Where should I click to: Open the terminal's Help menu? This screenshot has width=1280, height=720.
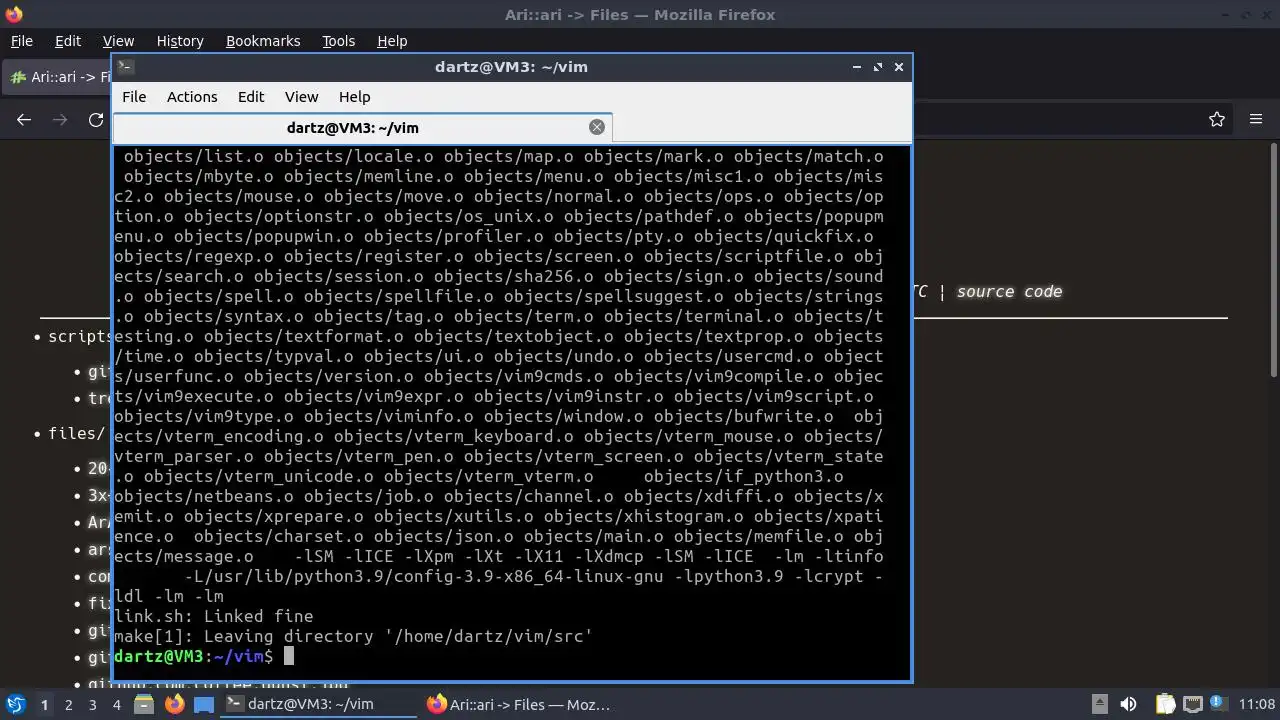click(355, 97)
